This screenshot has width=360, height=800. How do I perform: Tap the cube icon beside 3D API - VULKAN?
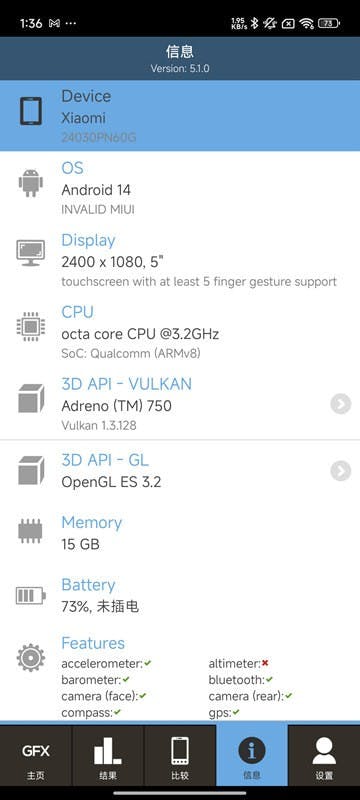click(x=31, y=398)
